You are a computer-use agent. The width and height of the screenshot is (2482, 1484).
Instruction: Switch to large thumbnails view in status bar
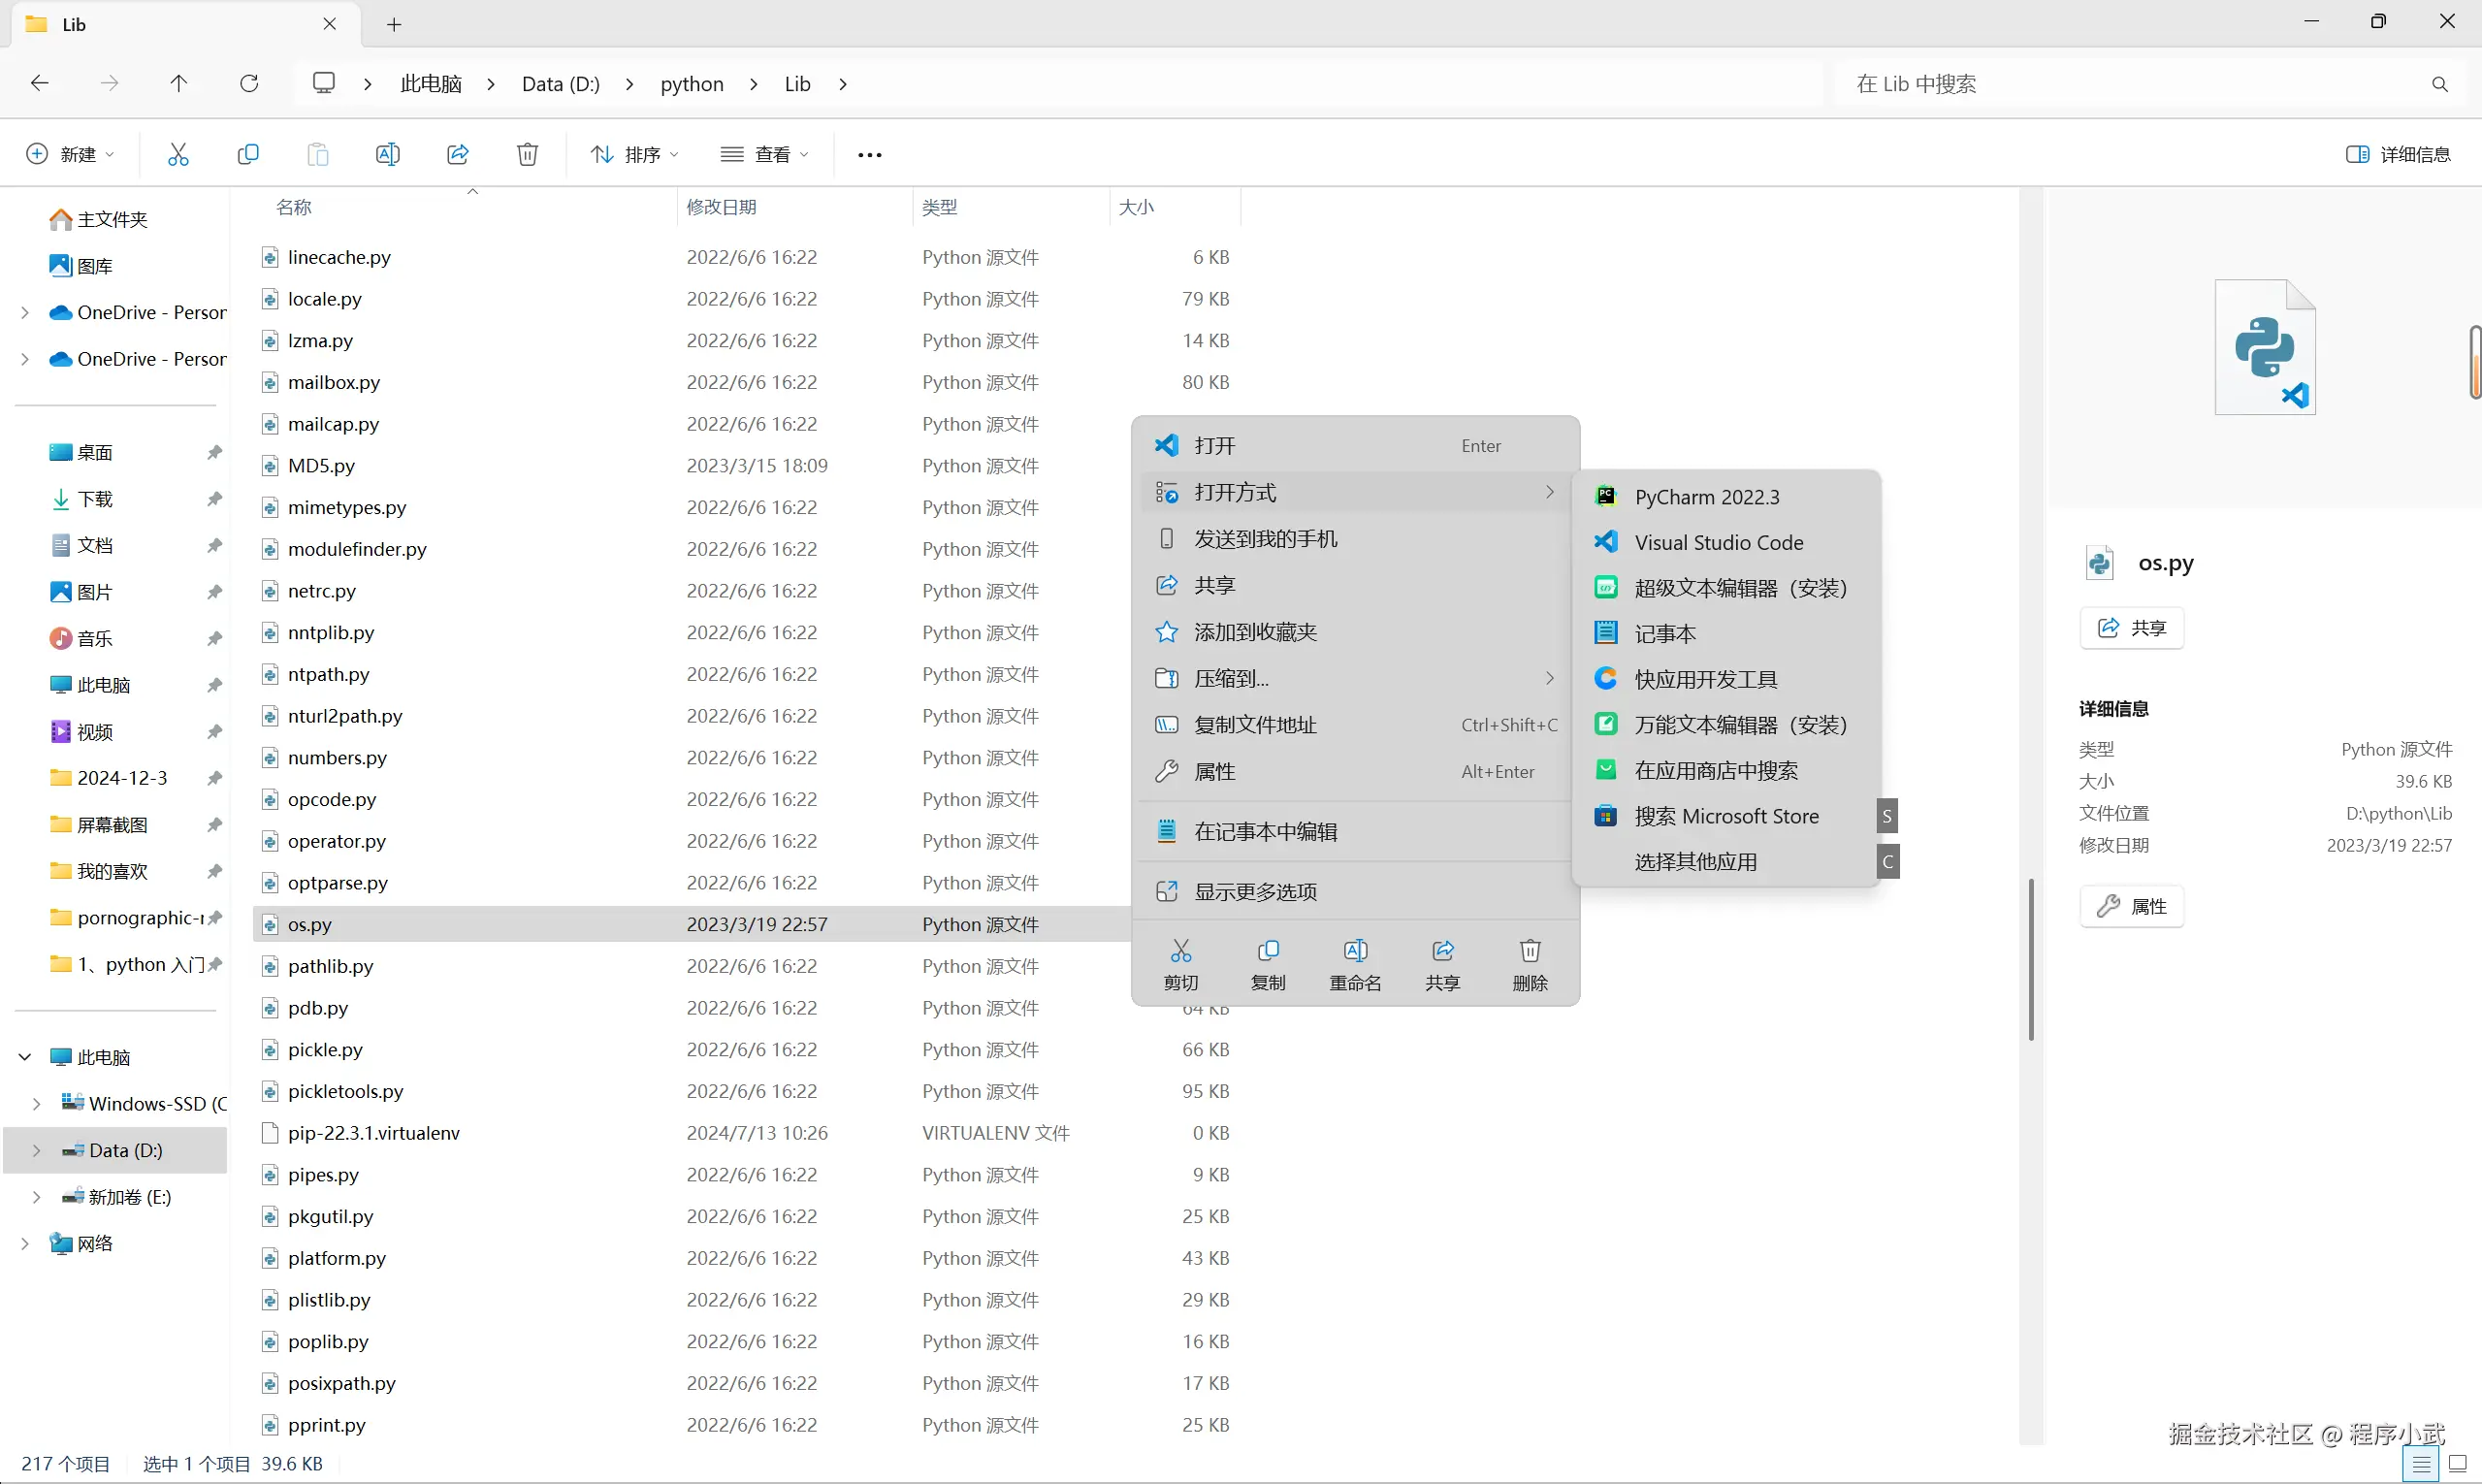tap(2457, 1465)
